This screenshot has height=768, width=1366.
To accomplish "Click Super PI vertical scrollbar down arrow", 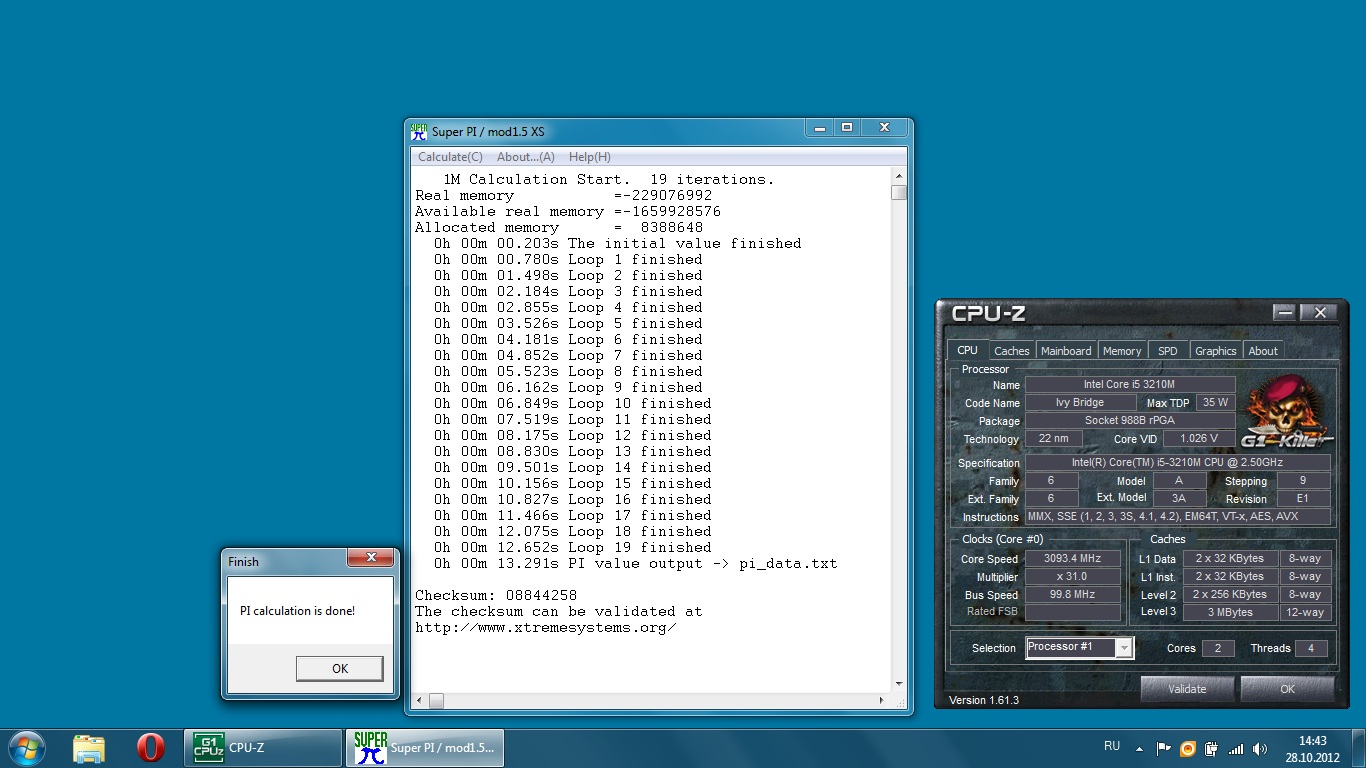I will click(x=899, y=684).
